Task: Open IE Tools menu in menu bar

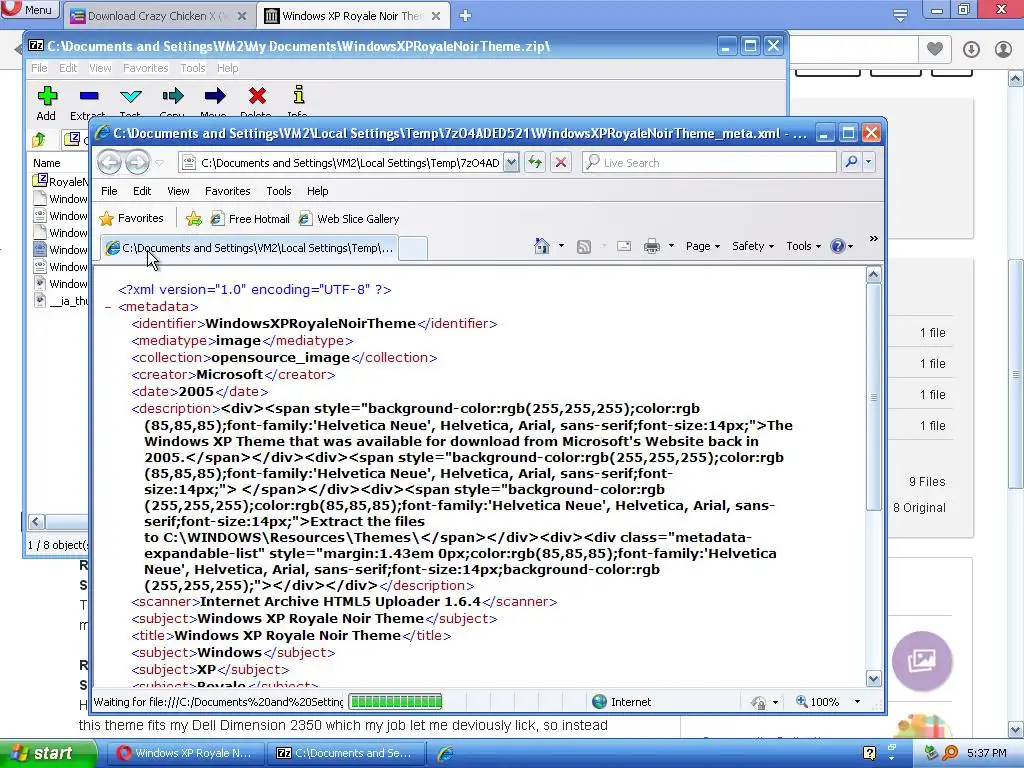Action: (x=279, y=191)
